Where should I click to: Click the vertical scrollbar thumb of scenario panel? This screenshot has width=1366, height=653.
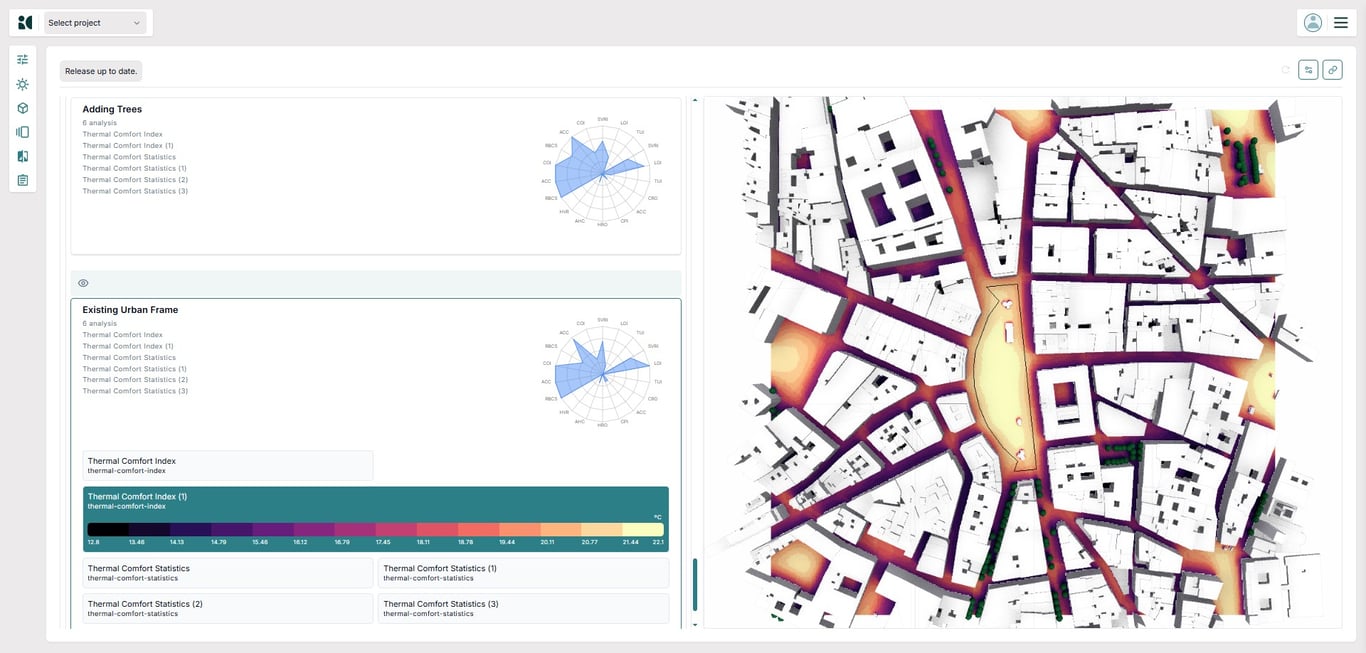click(x=695, y=585)
